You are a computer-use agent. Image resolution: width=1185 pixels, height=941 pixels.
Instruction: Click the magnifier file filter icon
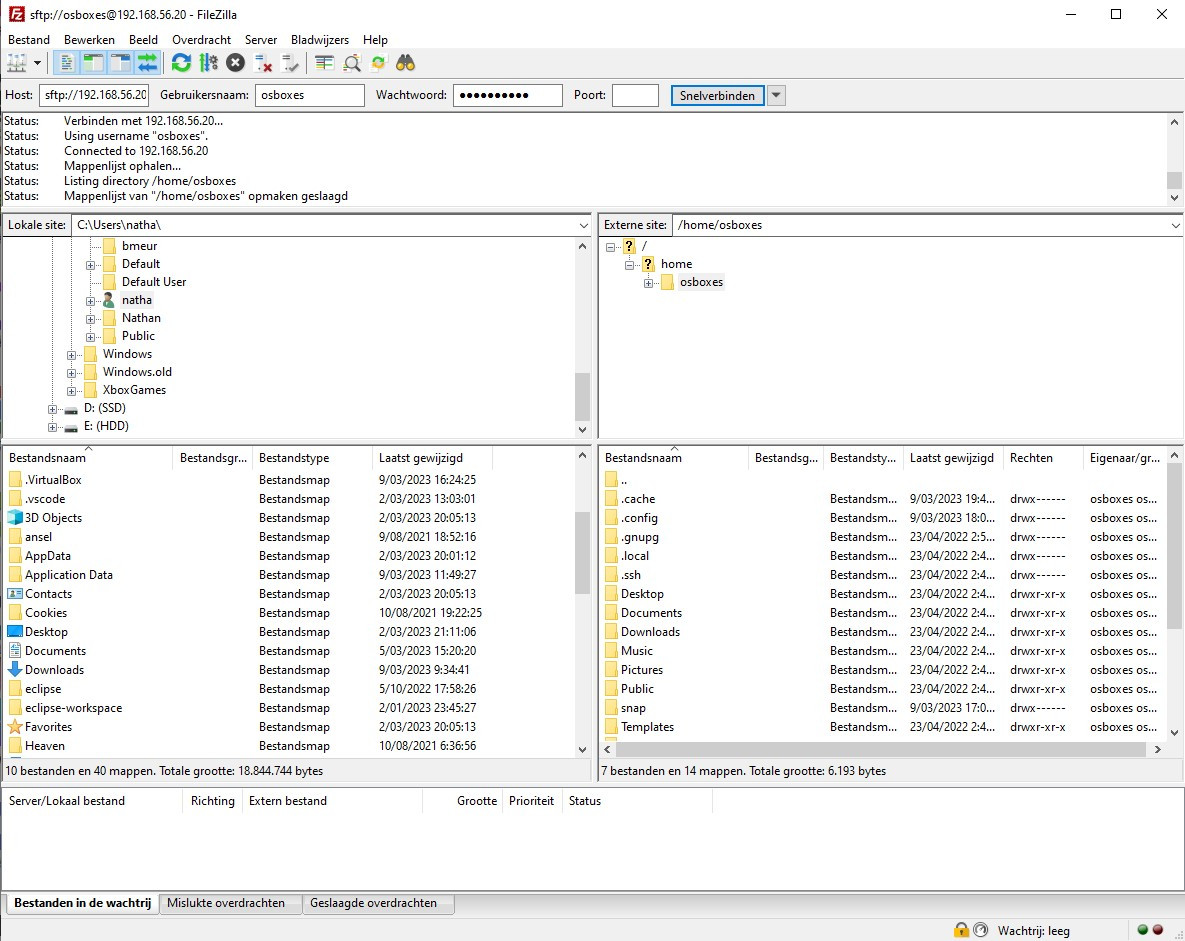click(352, 63)
